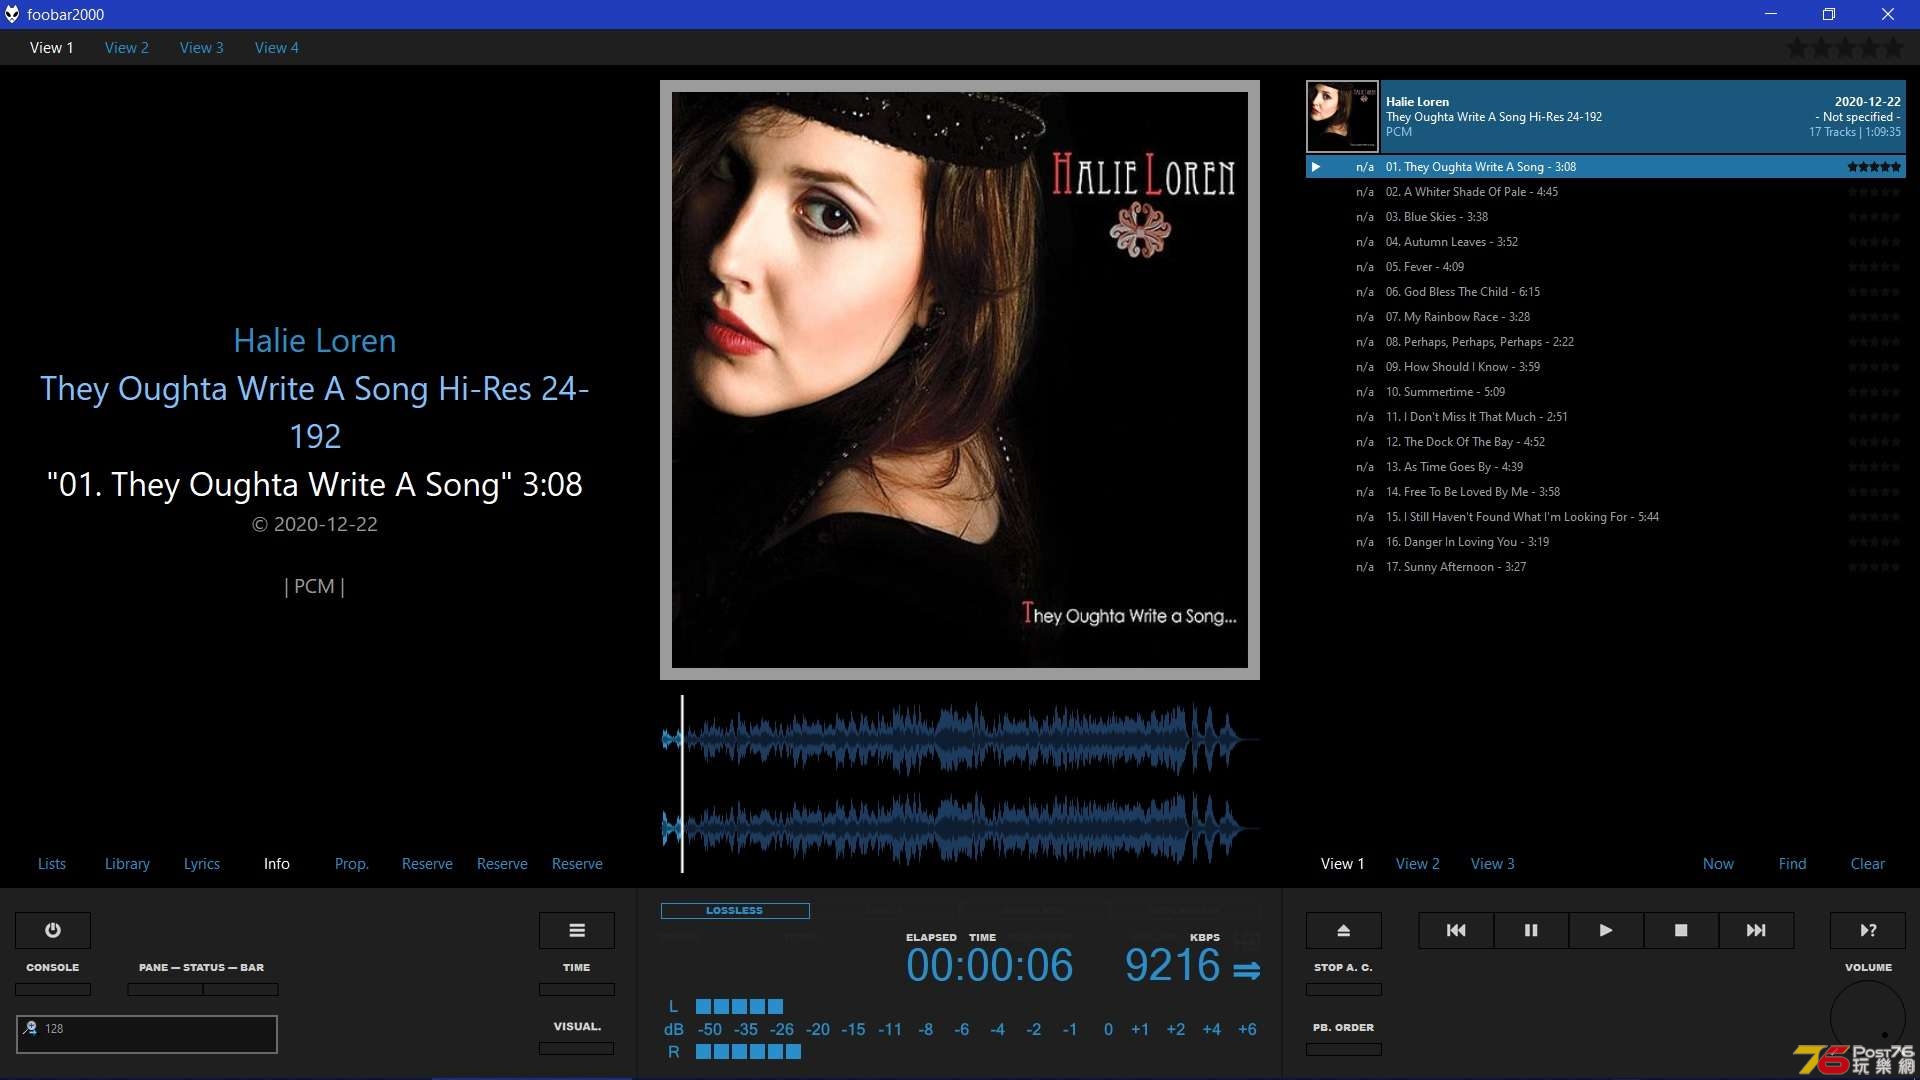Open the hamburger menu button above TIME
Image resolution: width=1920 pixels, height=1080 pixels.
click(577, 930)
